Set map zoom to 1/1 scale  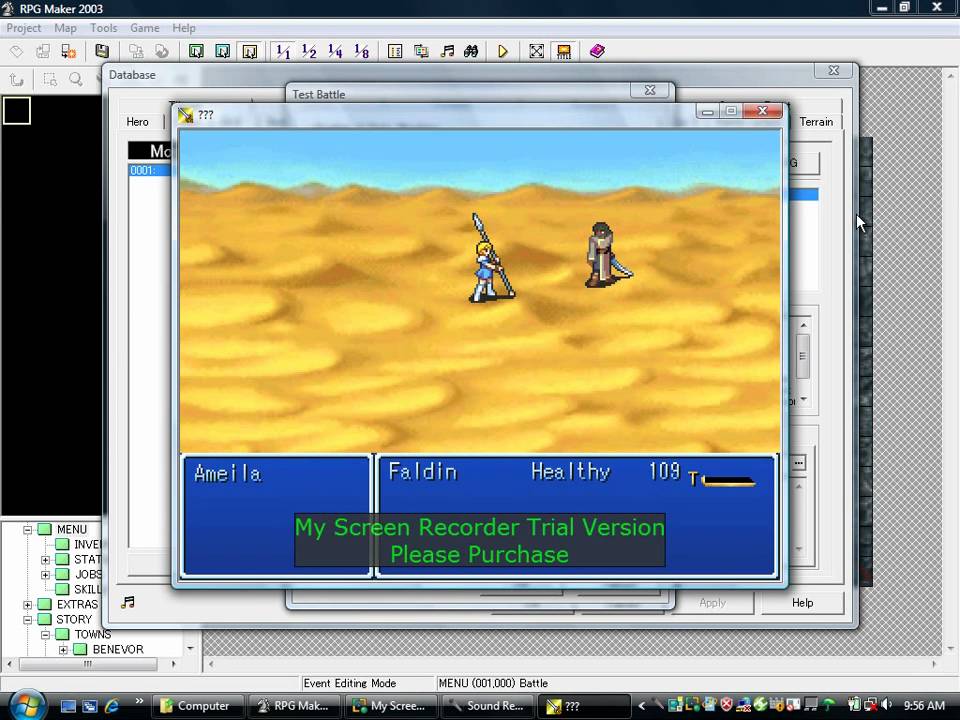(x=283, y=51)
